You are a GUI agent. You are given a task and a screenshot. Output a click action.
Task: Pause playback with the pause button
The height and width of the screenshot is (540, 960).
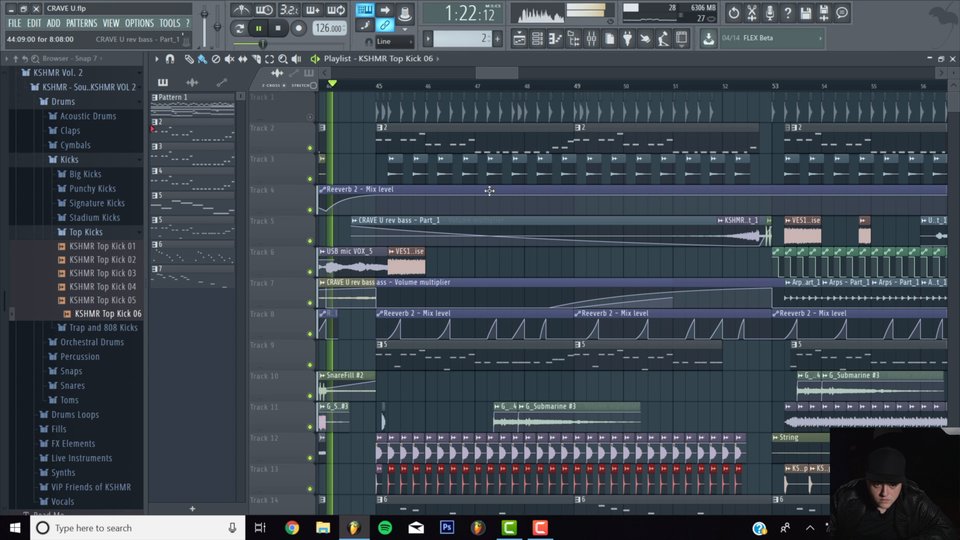point(258,28)
